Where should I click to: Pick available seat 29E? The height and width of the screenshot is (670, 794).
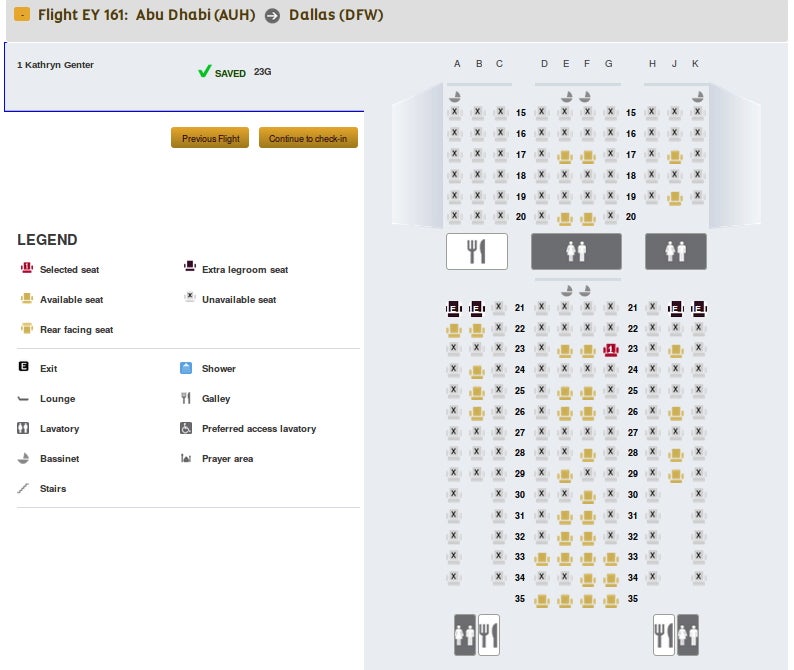(565, 476)
